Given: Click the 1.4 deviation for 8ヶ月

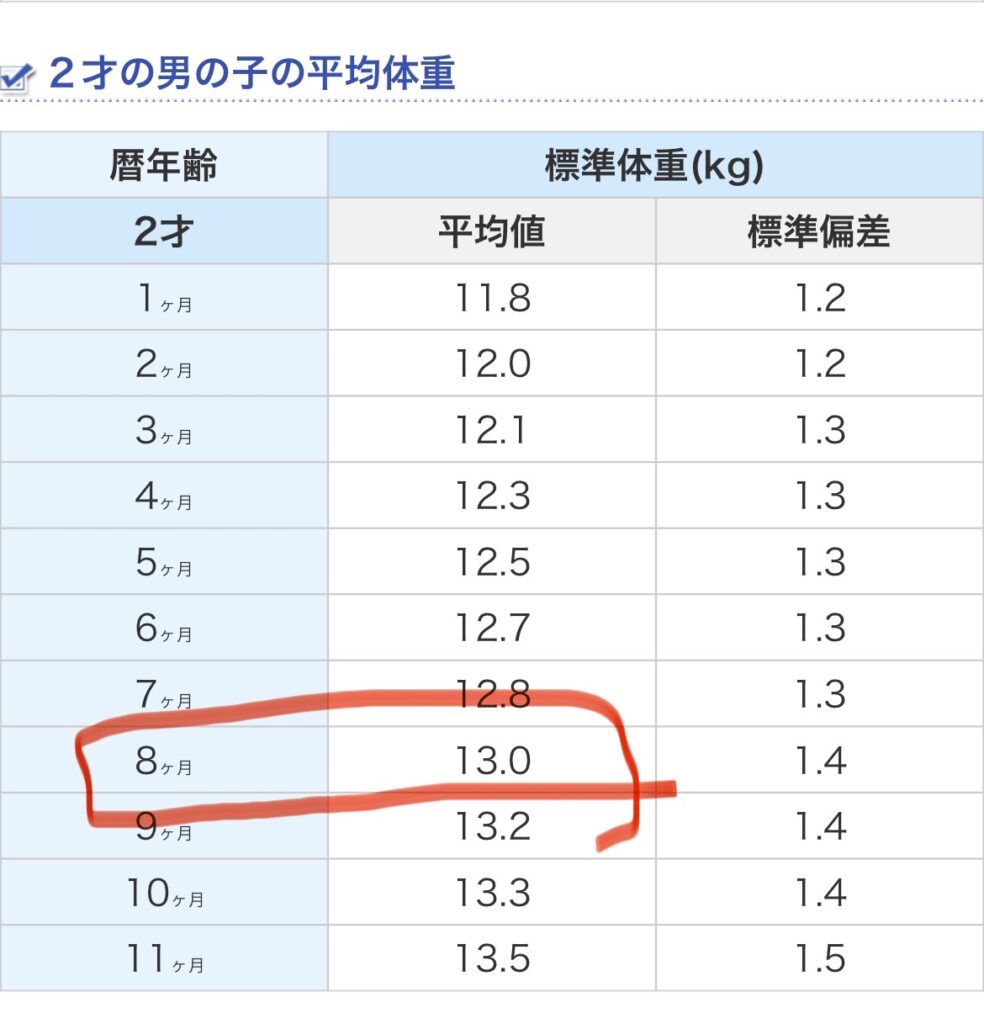Looking at the screenshot, I should [820, 760].
